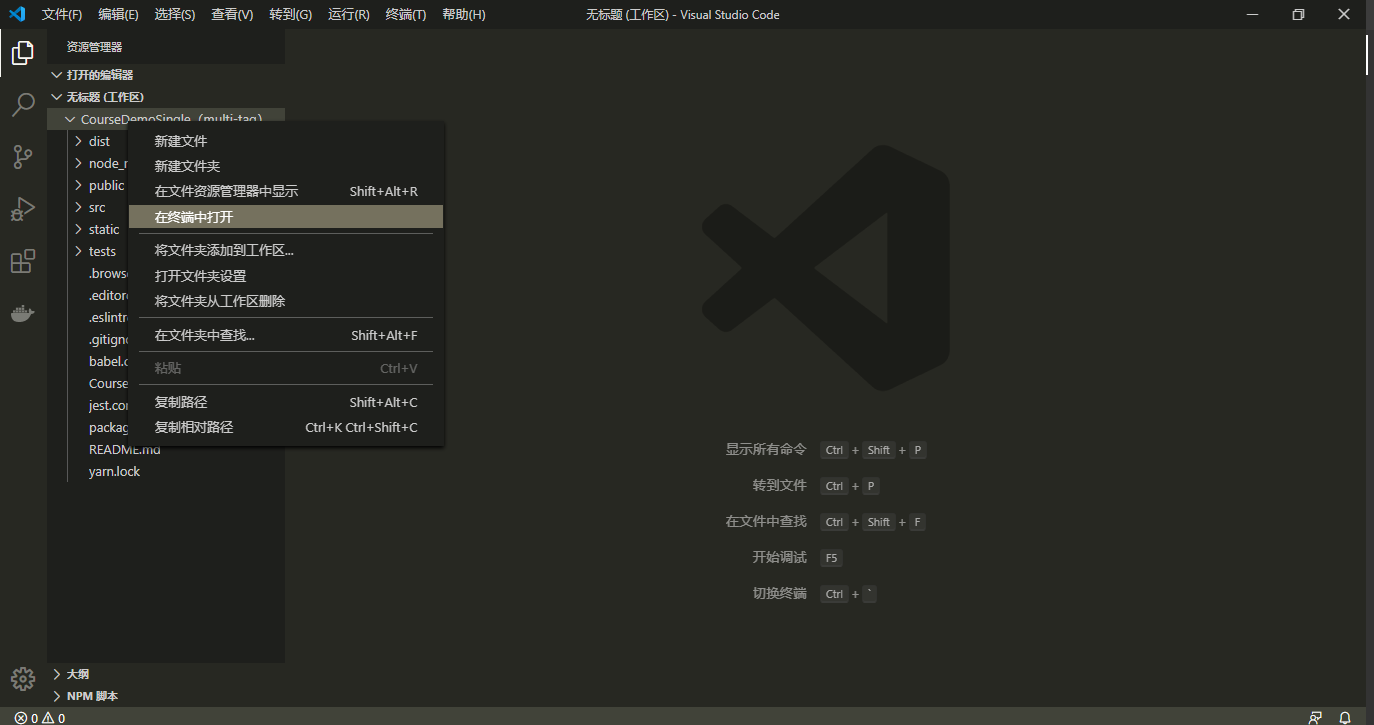The image size is (1374, 725).
Task: Open the 编辑(E) menu
Action: (x=119, y=14)
